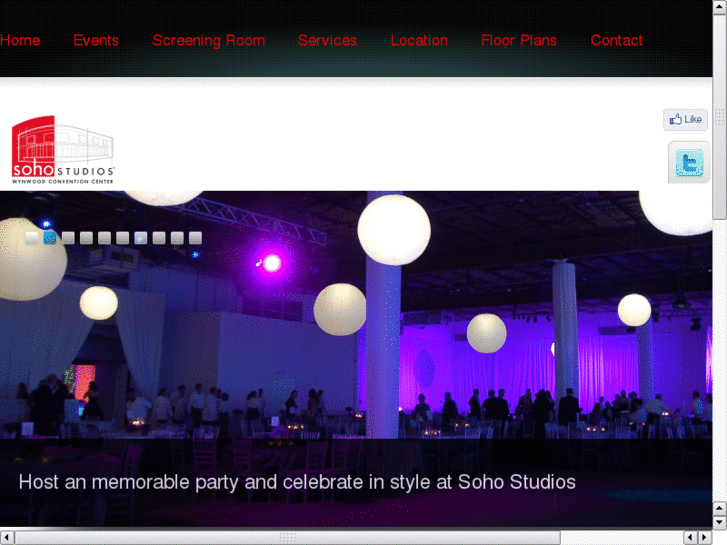This screenshot has width=727, height=545.
Task: Jump to the third slideshow indicator square
Action: (68, 238)
